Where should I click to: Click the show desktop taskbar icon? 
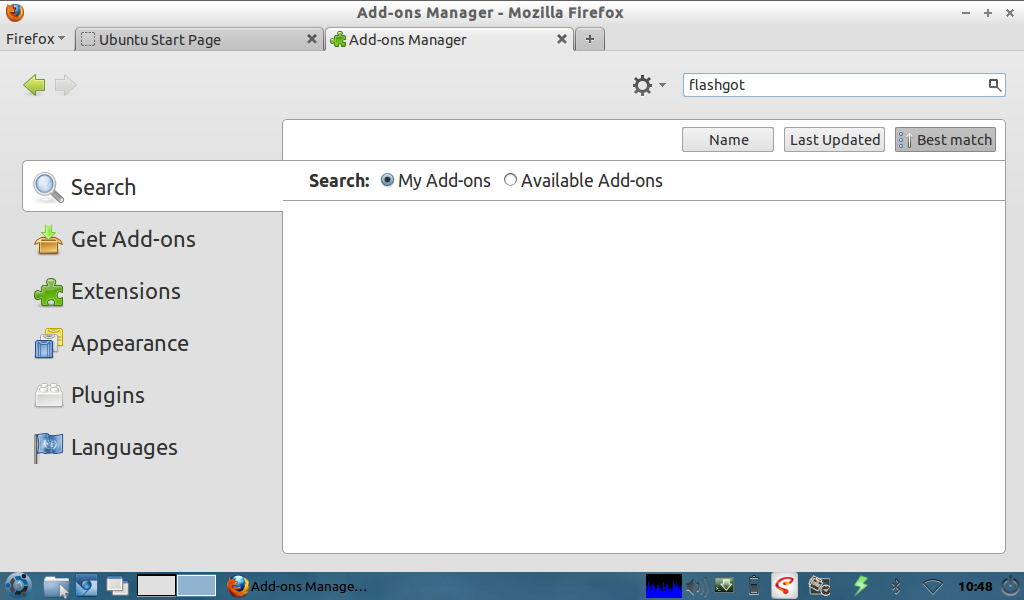(118, 586)
